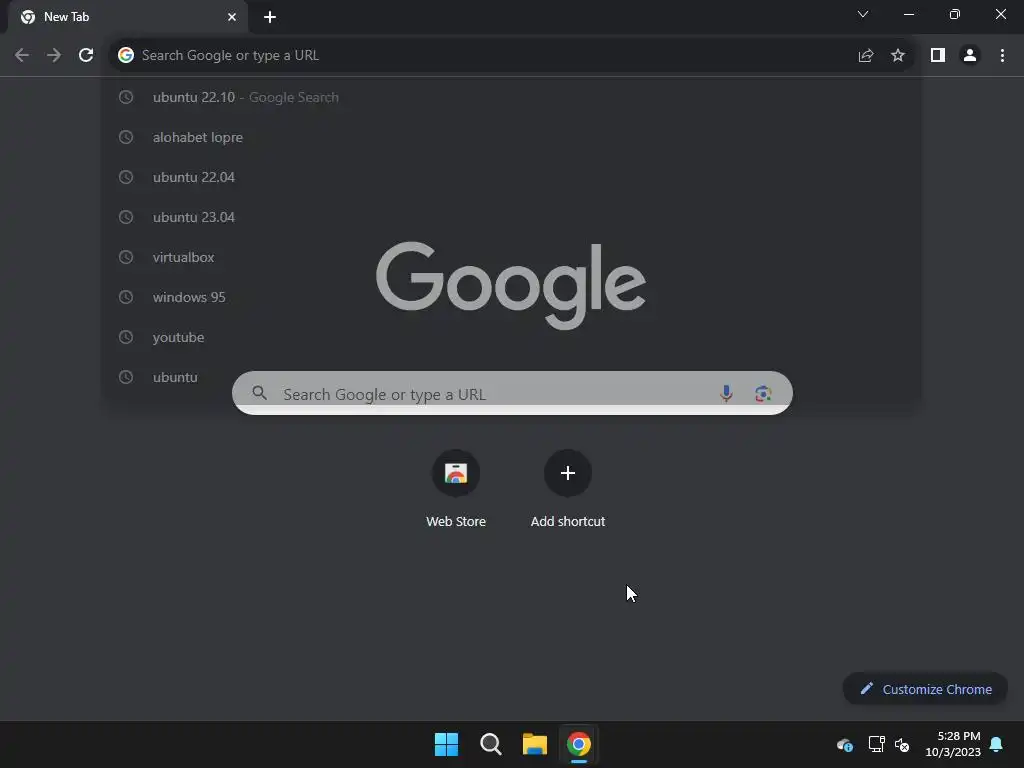Viewport: 1024px width, 768px height.
Task: Open the side panel icon
Action: [x=938, y=56]
